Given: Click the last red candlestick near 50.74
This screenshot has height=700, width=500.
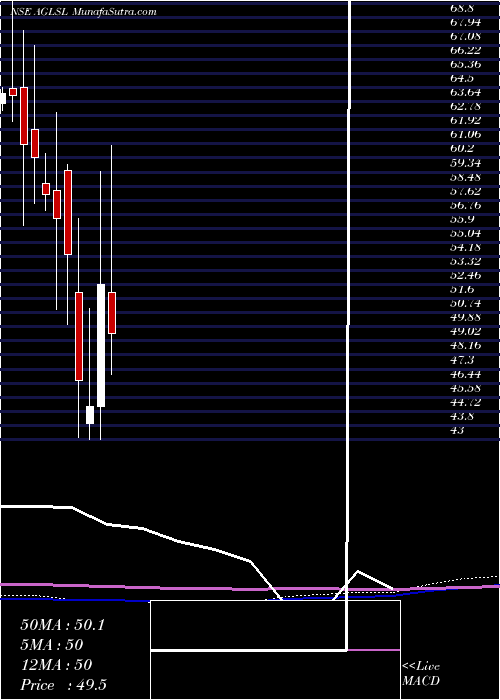Looking at the screenshot, I should (x=112, y=312).
